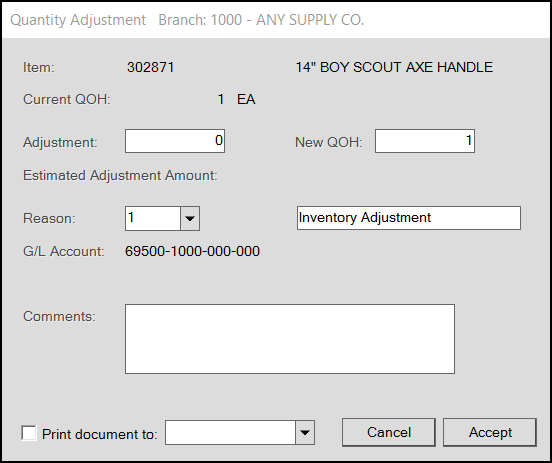The width and height of the screenshot is (552, 463).
Task: Click the 14" BOY SCOUT AXE HANDLE description
Action: [x=394, y=67]
